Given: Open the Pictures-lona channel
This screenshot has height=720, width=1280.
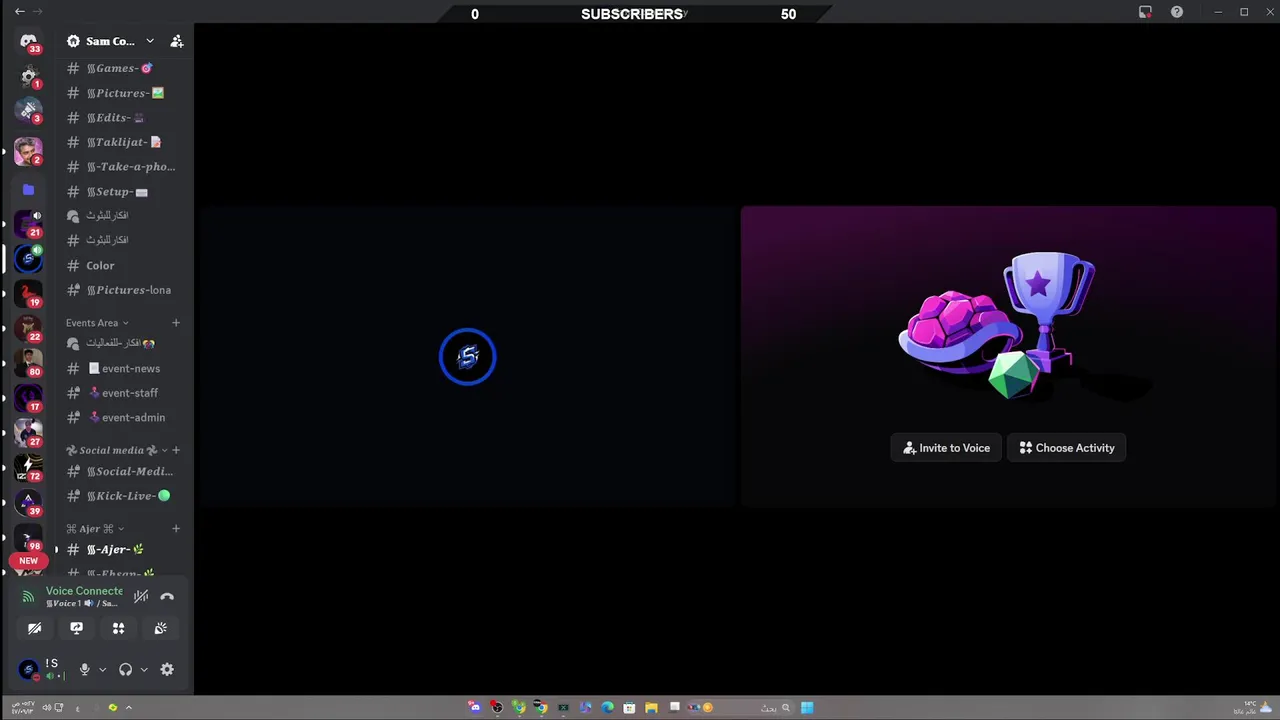Looking at the screenshot, I should pos(122,290).
